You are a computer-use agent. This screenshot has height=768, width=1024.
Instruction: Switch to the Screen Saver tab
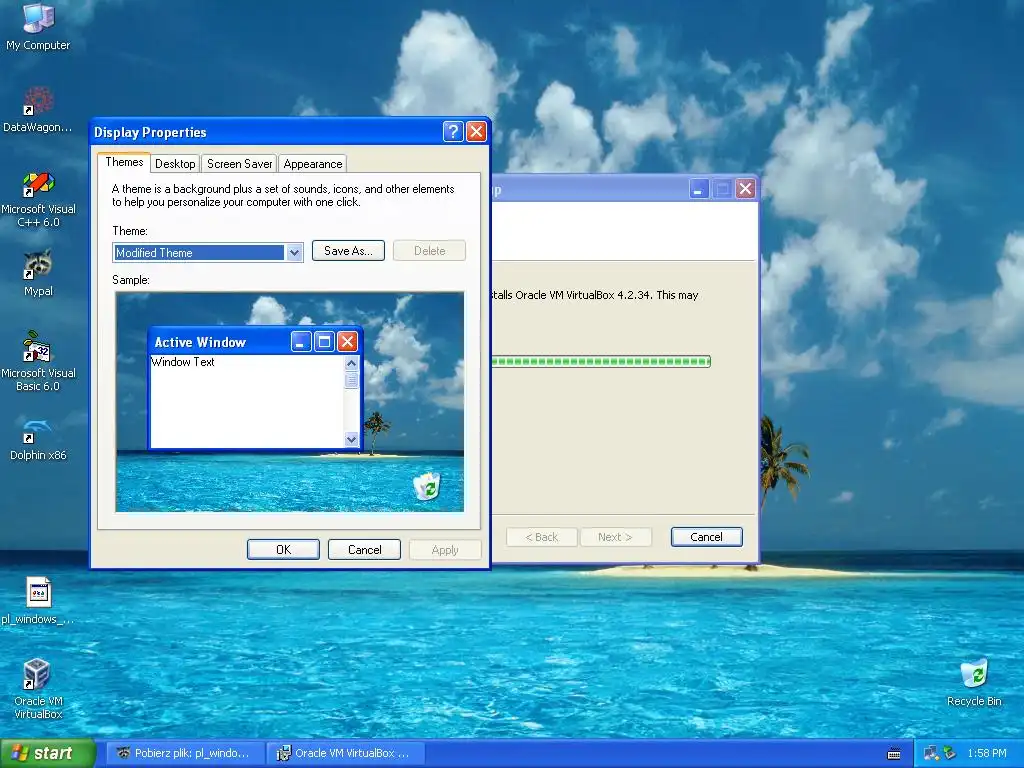click(x=239, y=164)
